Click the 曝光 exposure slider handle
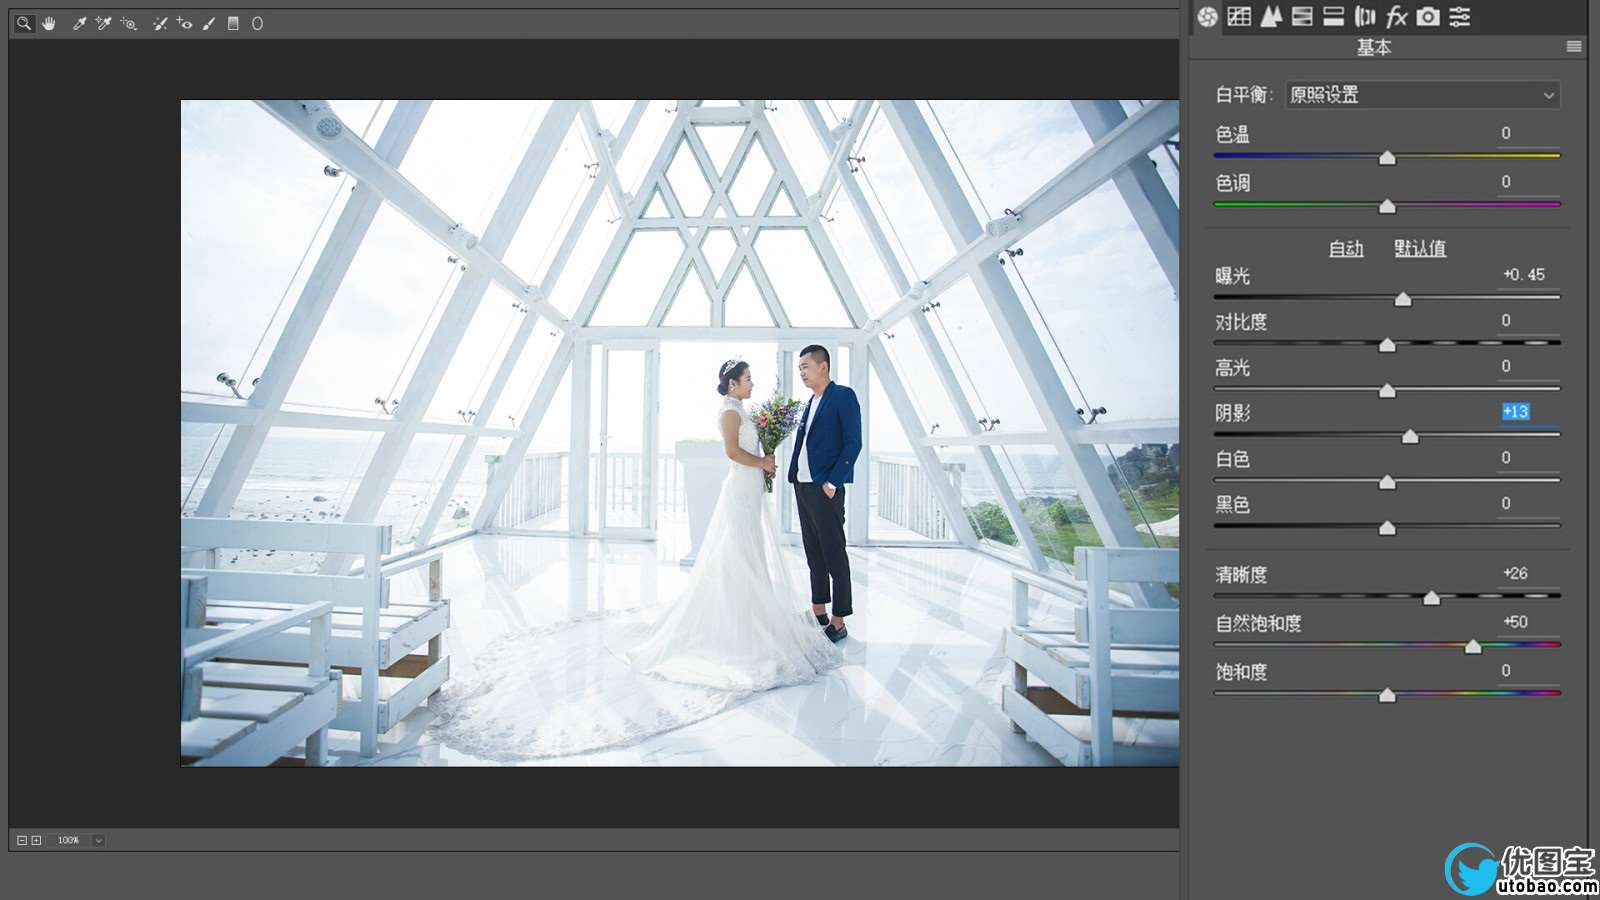 click(x=1403, y=299)
